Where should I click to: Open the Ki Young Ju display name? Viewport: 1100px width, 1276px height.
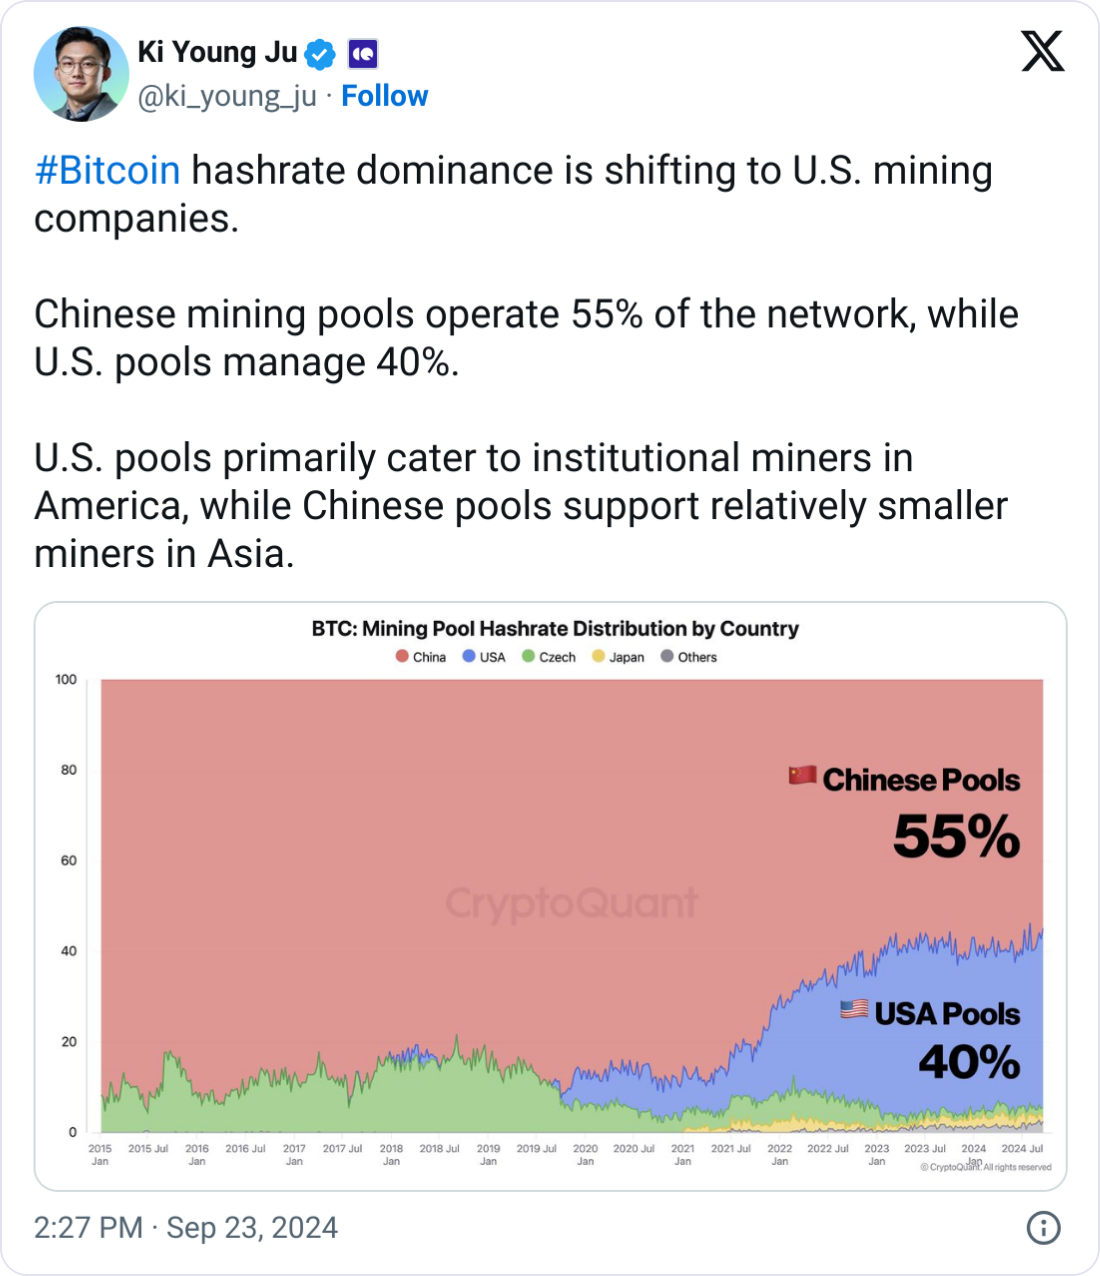tap(217, 52)
